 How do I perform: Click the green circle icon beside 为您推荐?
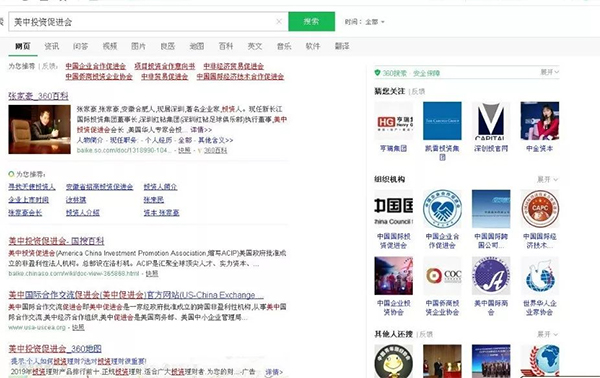[x=11, y=174]
